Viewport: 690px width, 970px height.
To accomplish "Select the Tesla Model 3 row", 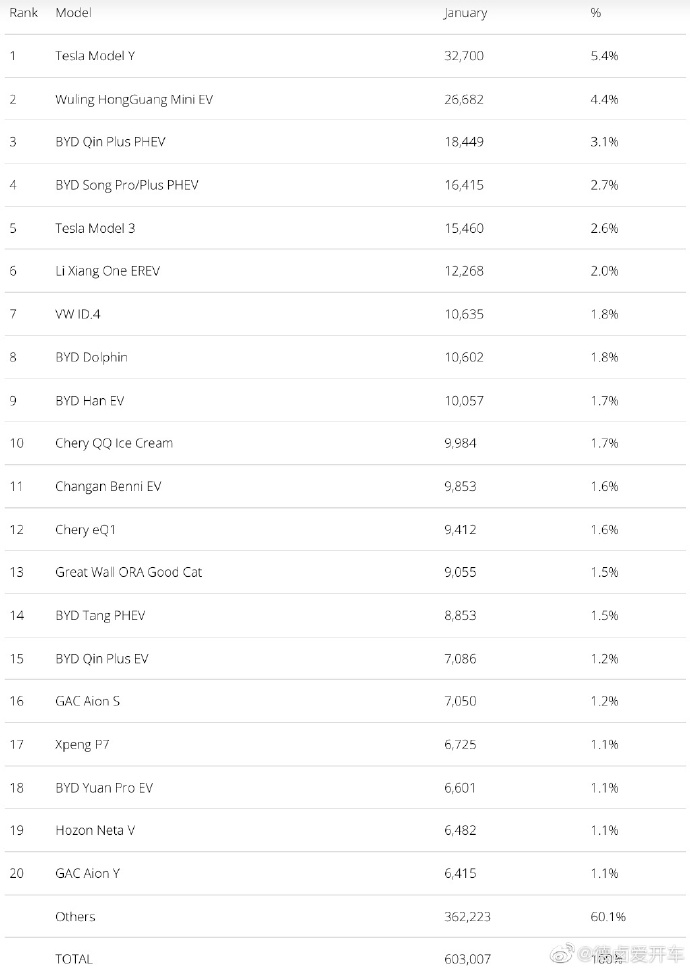I will pyautogui.click(x=95, y=228).
